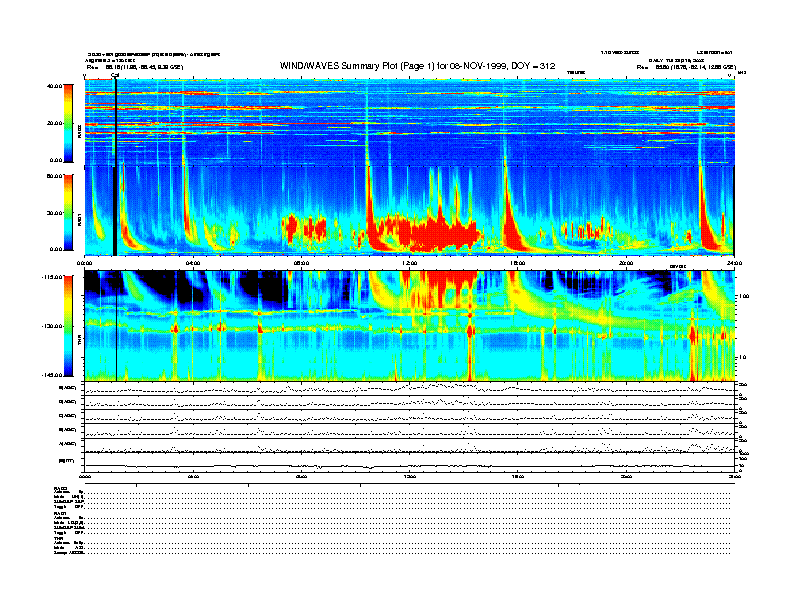This screenshot has width=792, height=612.
Task: Click the large red burst near 13:00 in RAD1
Action: click(437, 233)
